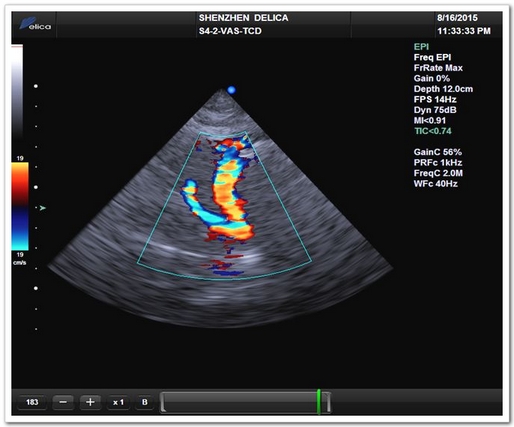Click the frame counter 183 field
Viewport: 514px width, 427px height.
pyautogui.click(x=32, y=402)
